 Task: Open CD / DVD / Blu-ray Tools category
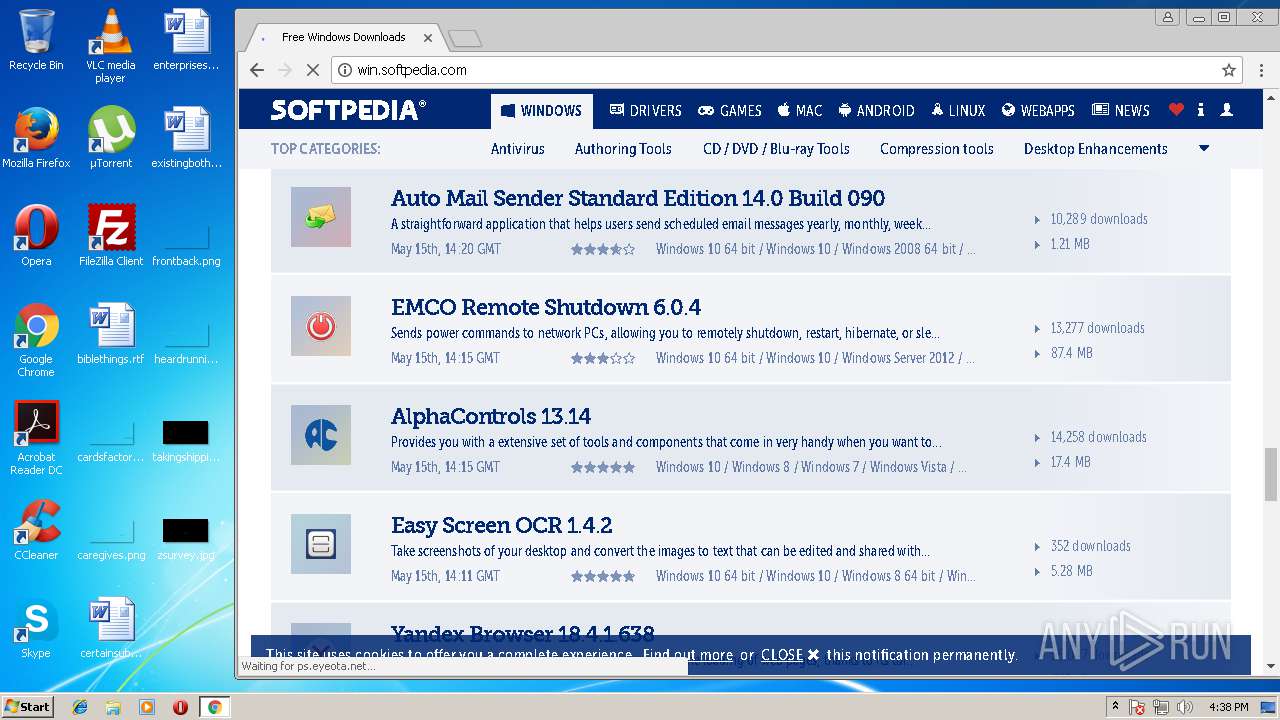776,148
